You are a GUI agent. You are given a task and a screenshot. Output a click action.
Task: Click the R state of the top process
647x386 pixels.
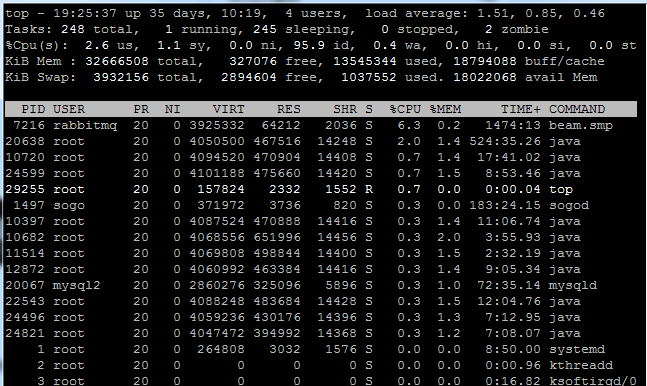click(369, 189)
